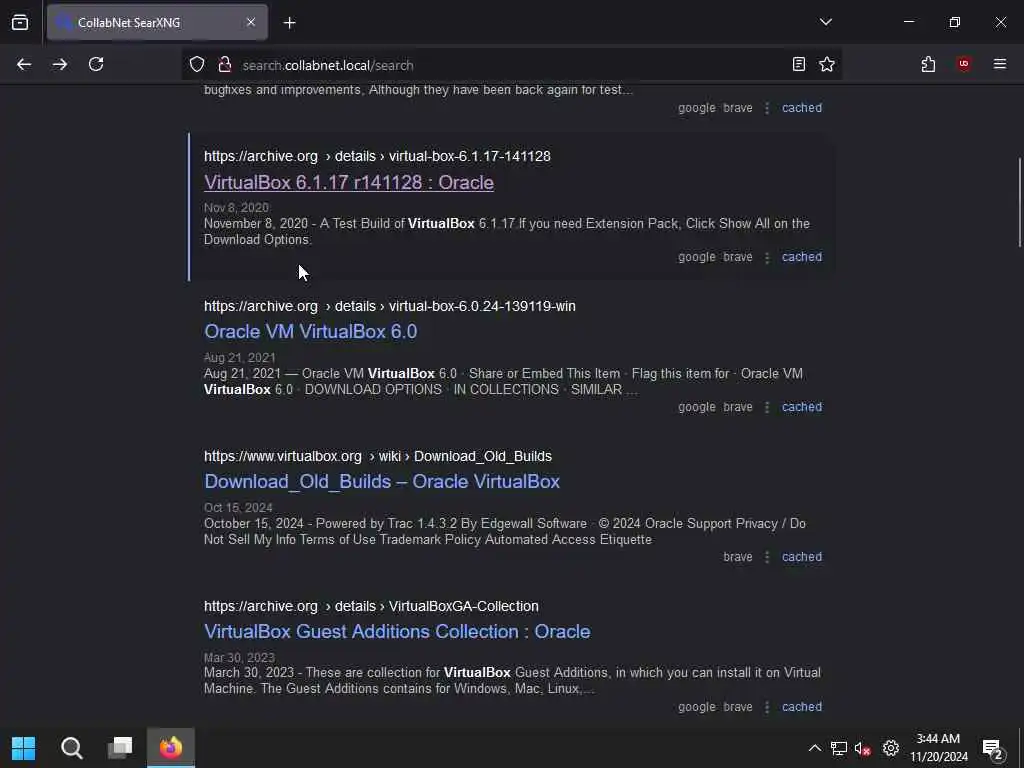Reload the current search page

[x=96, y=64]
